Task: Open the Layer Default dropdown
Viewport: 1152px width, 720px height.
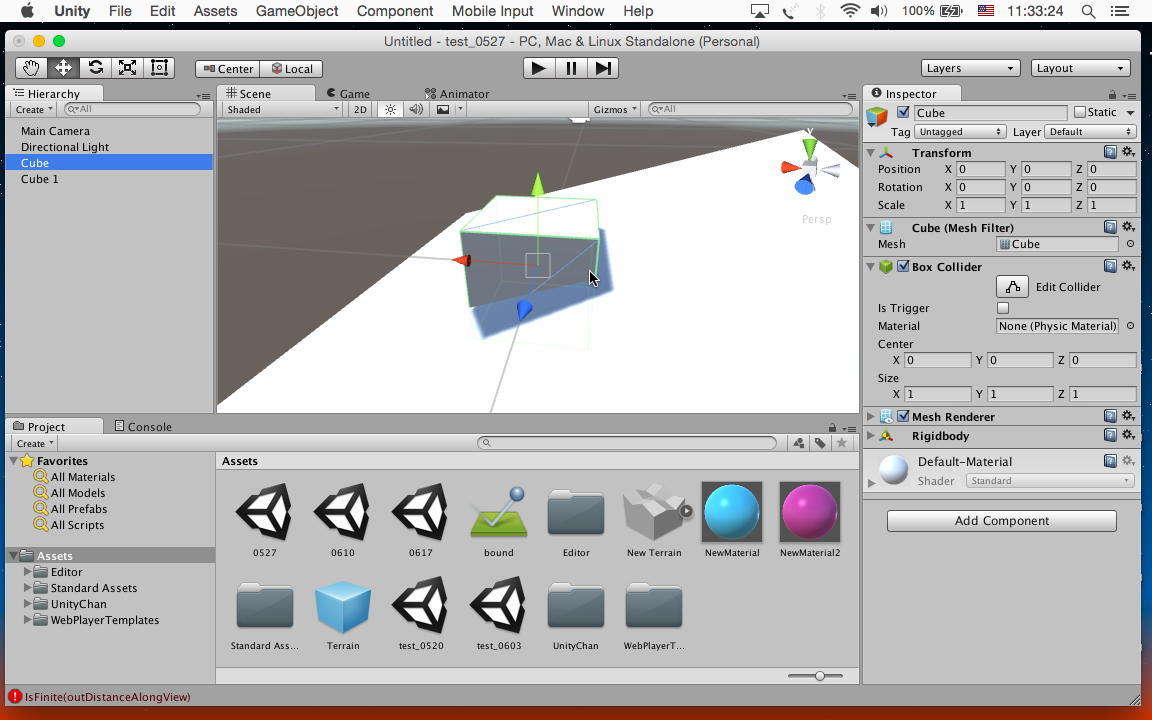Action: [x=1090, y=132]
